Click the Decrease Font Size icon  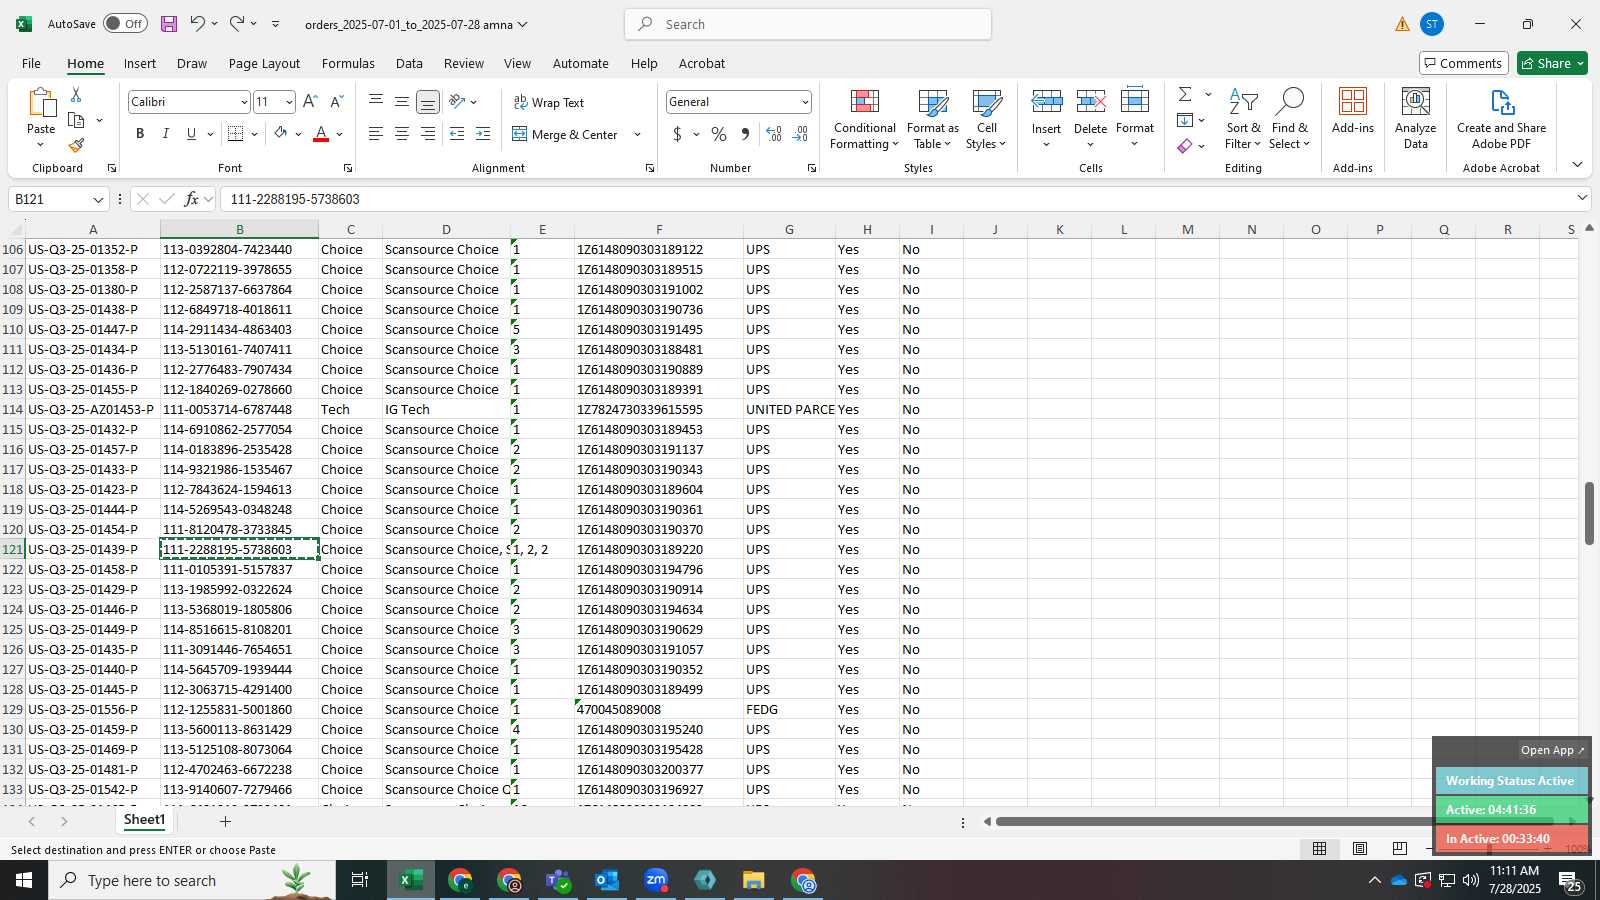(x=336, y=102)
